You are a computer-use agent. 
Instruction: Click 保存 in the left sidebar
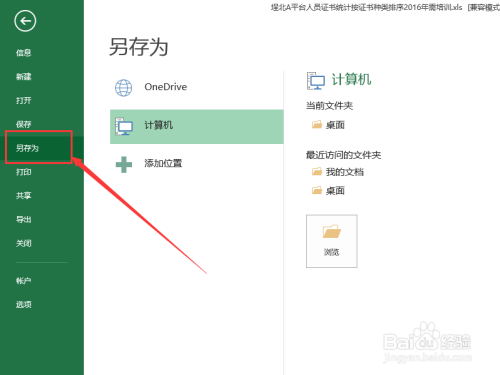tap(24, 124)
